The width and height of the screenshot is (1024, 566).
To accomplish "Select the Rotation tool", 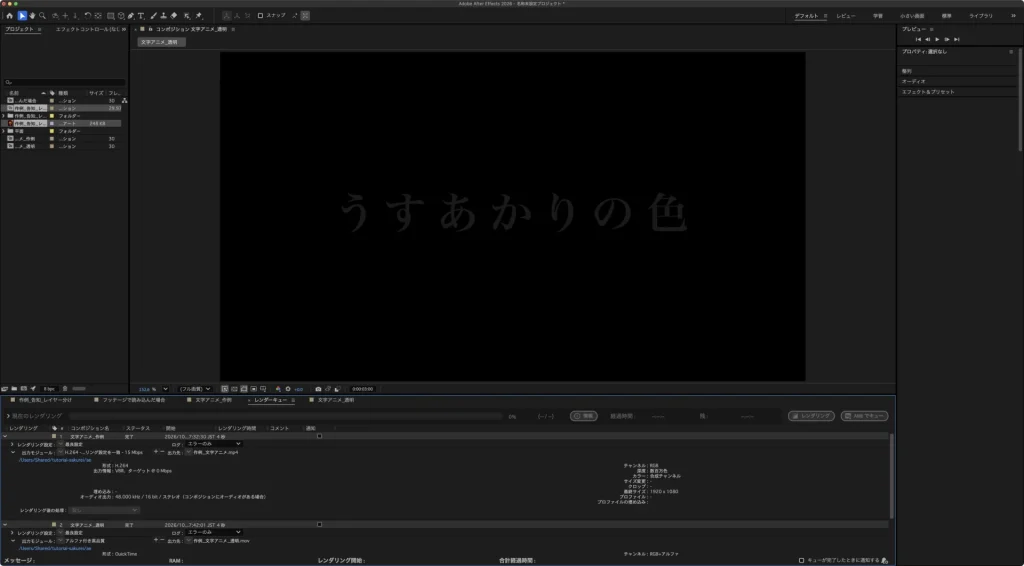I will (x=88, y=16).
